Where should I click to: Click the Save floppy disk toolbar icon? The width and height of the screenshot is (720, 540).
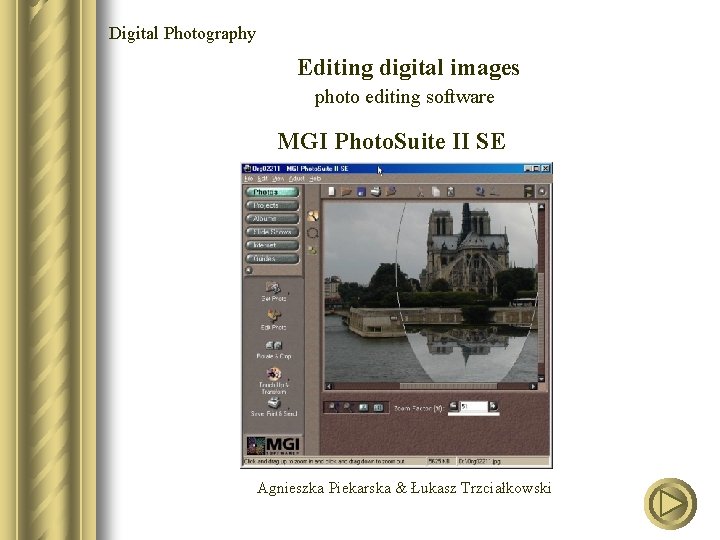(361, 191)
